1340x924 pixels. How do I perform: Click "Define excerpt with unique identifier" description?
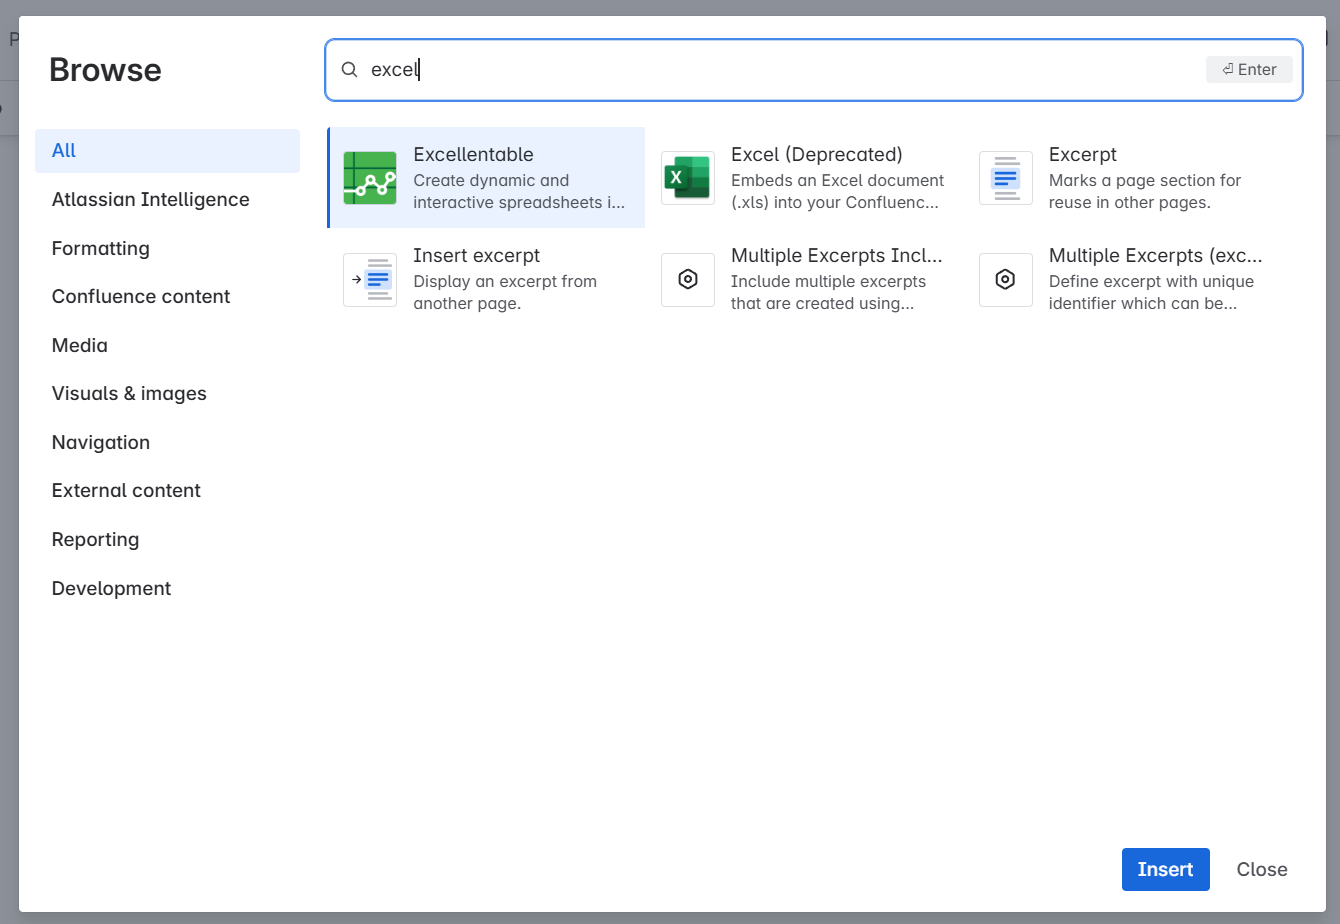pos(1151,292)
